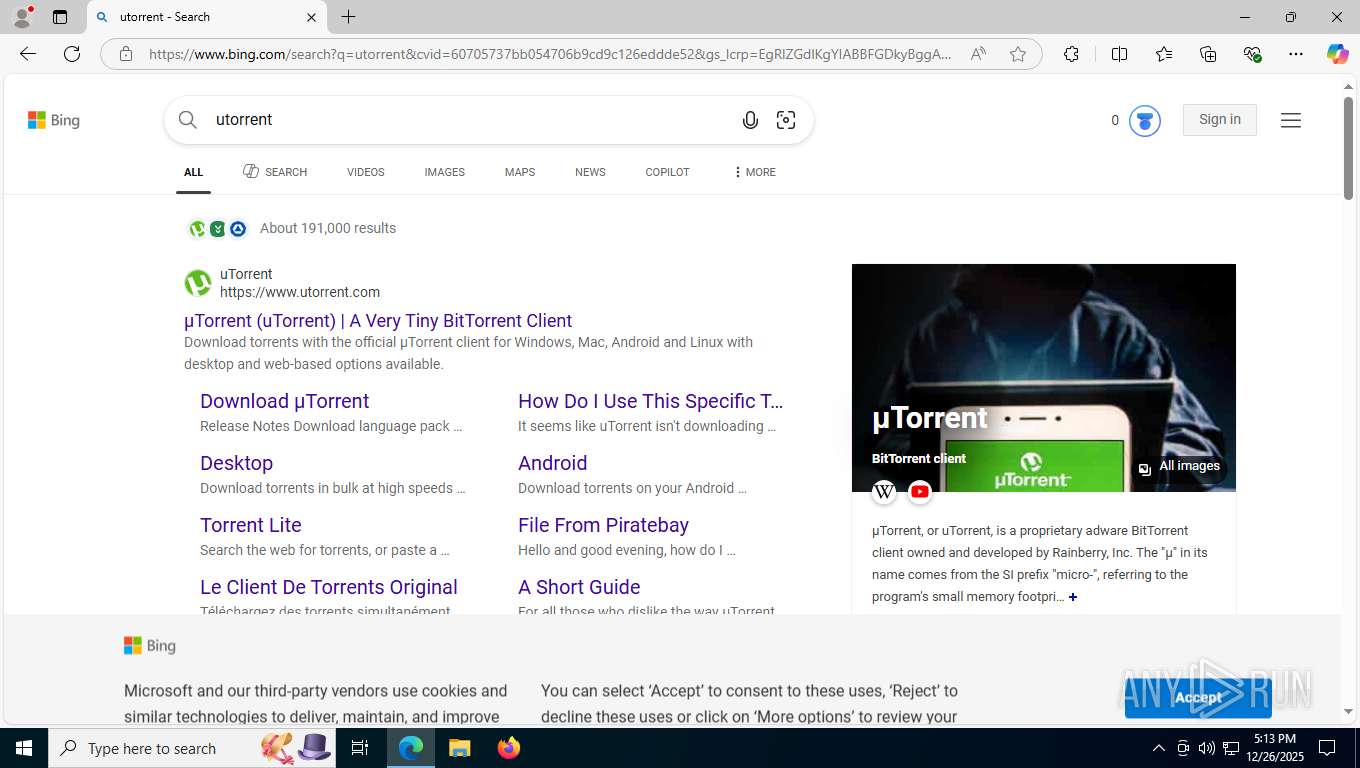Image resolution: width=1360 pixels, height=768 pixels.
Task: Open How Do I Use This Specific link
Action: [x=651, y=401]
